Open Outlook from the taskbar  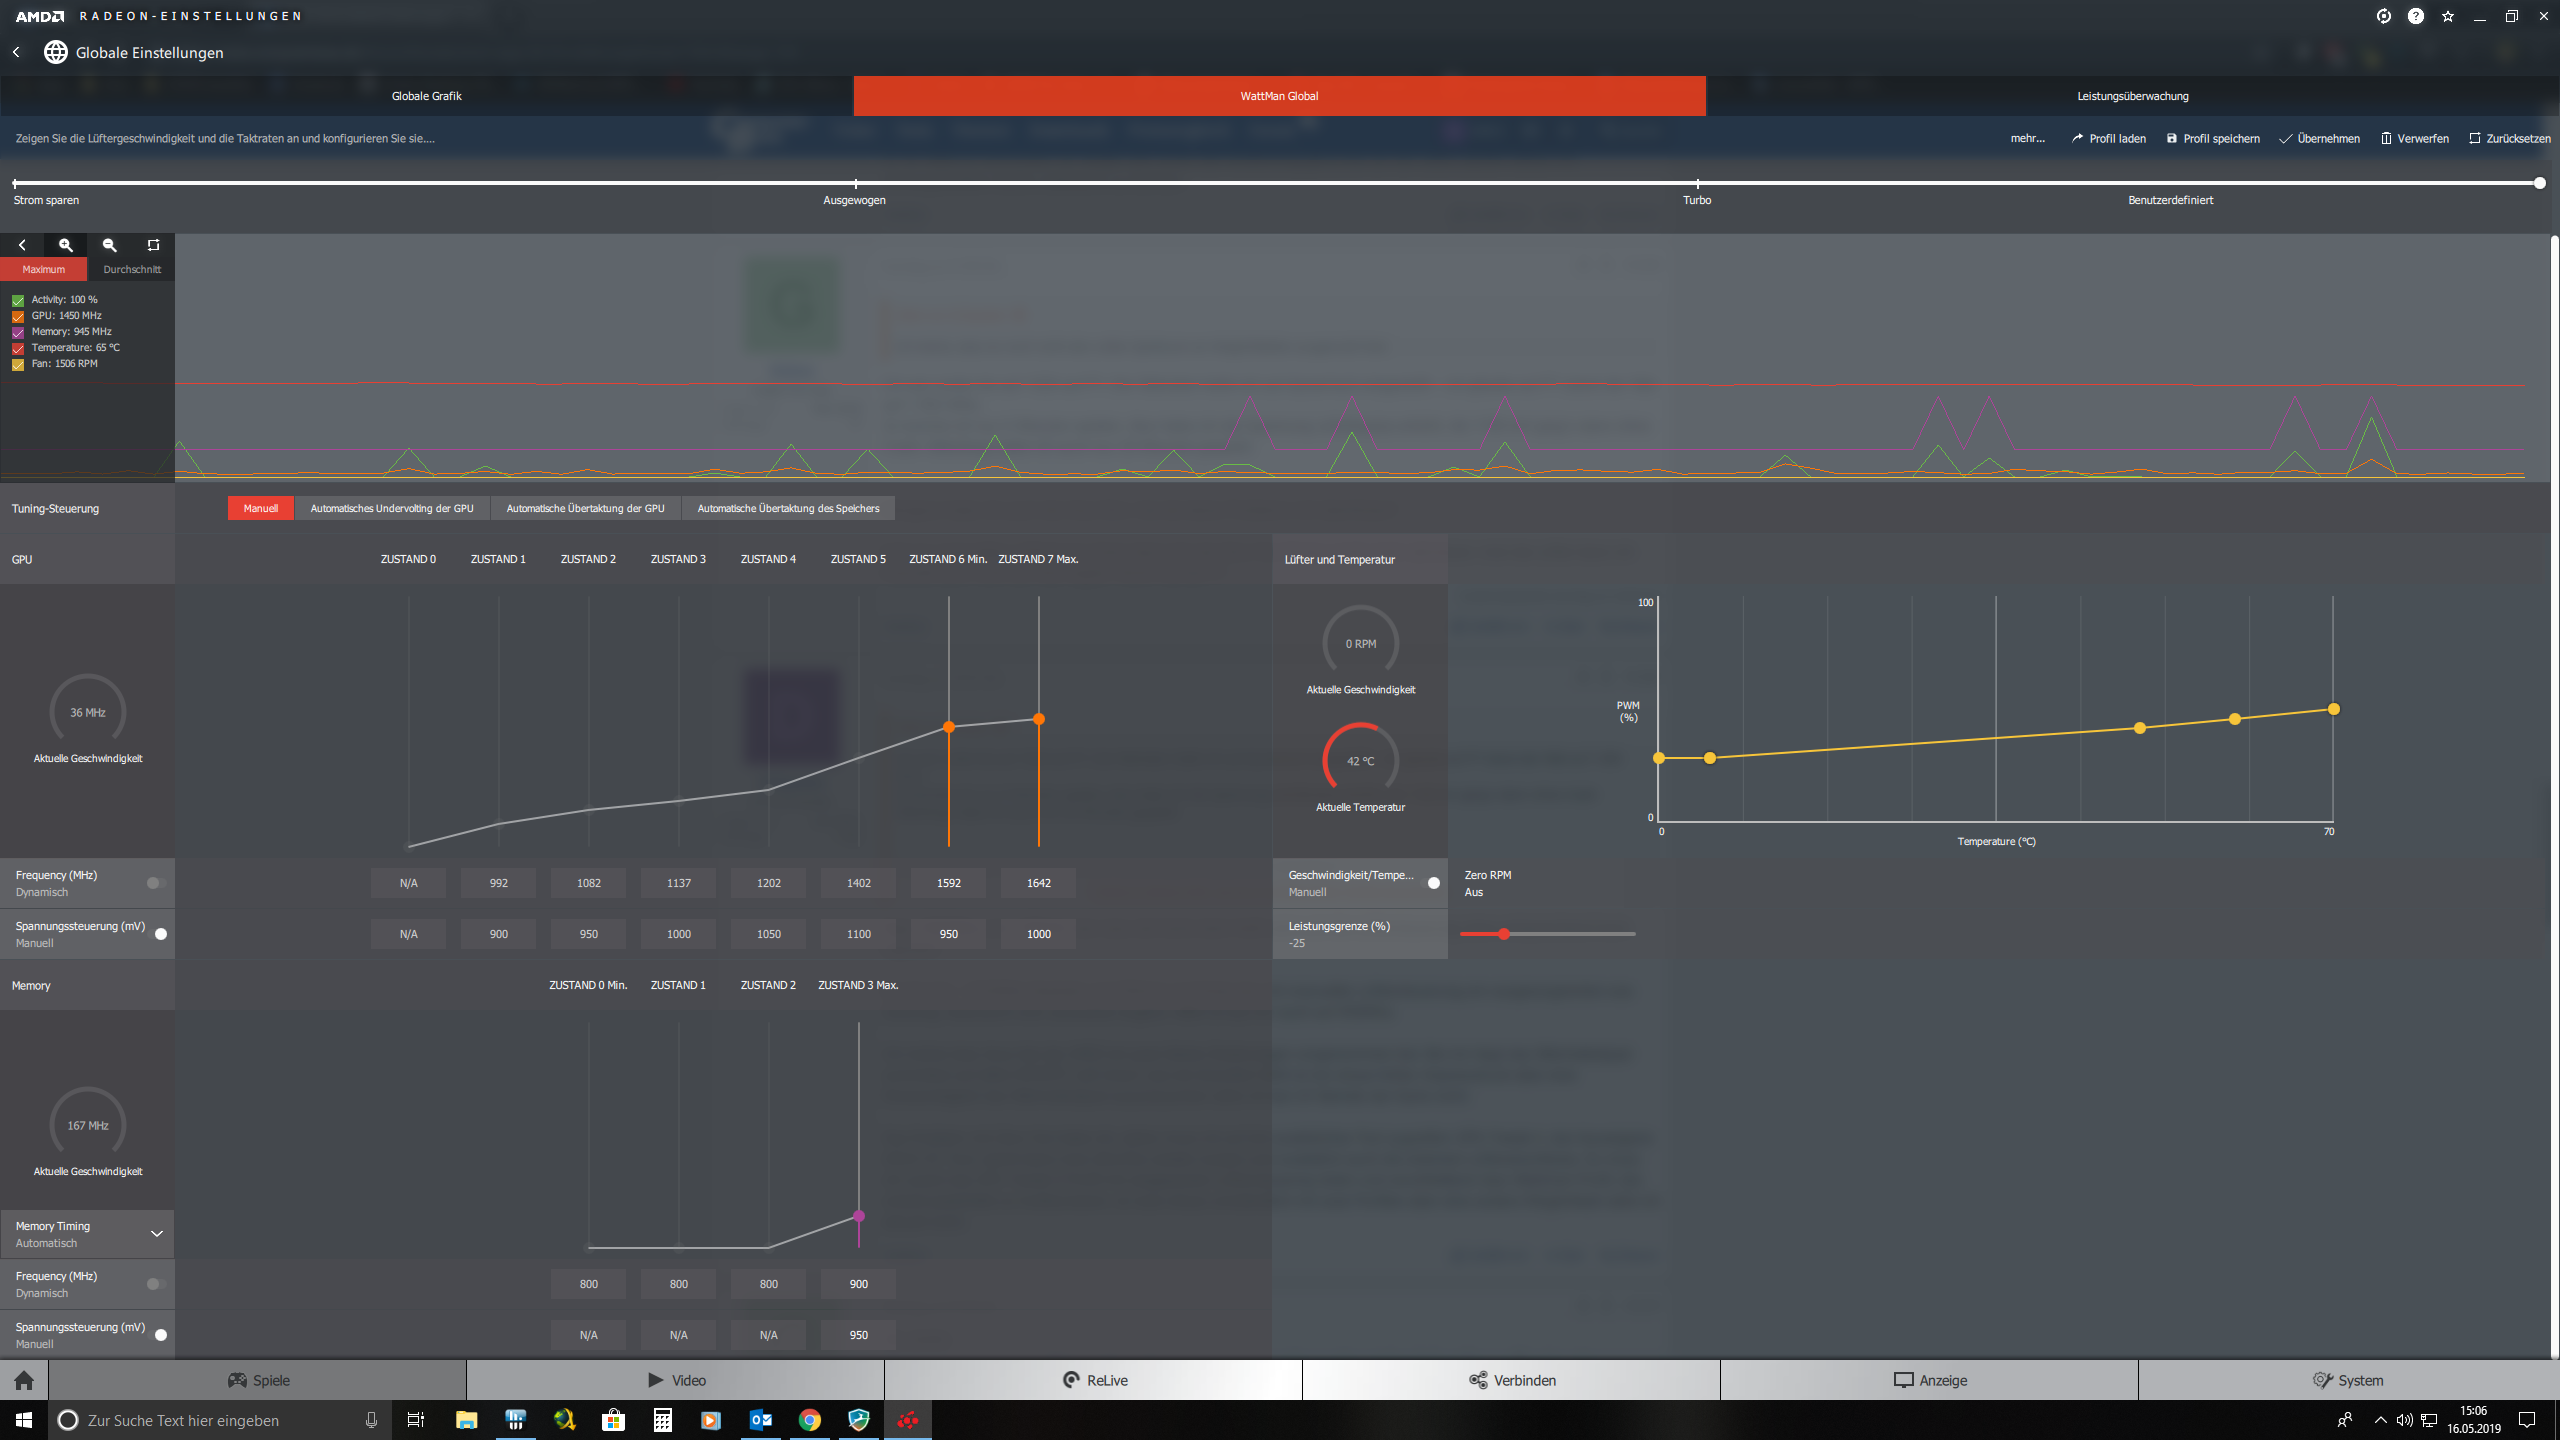point(760,1420)
